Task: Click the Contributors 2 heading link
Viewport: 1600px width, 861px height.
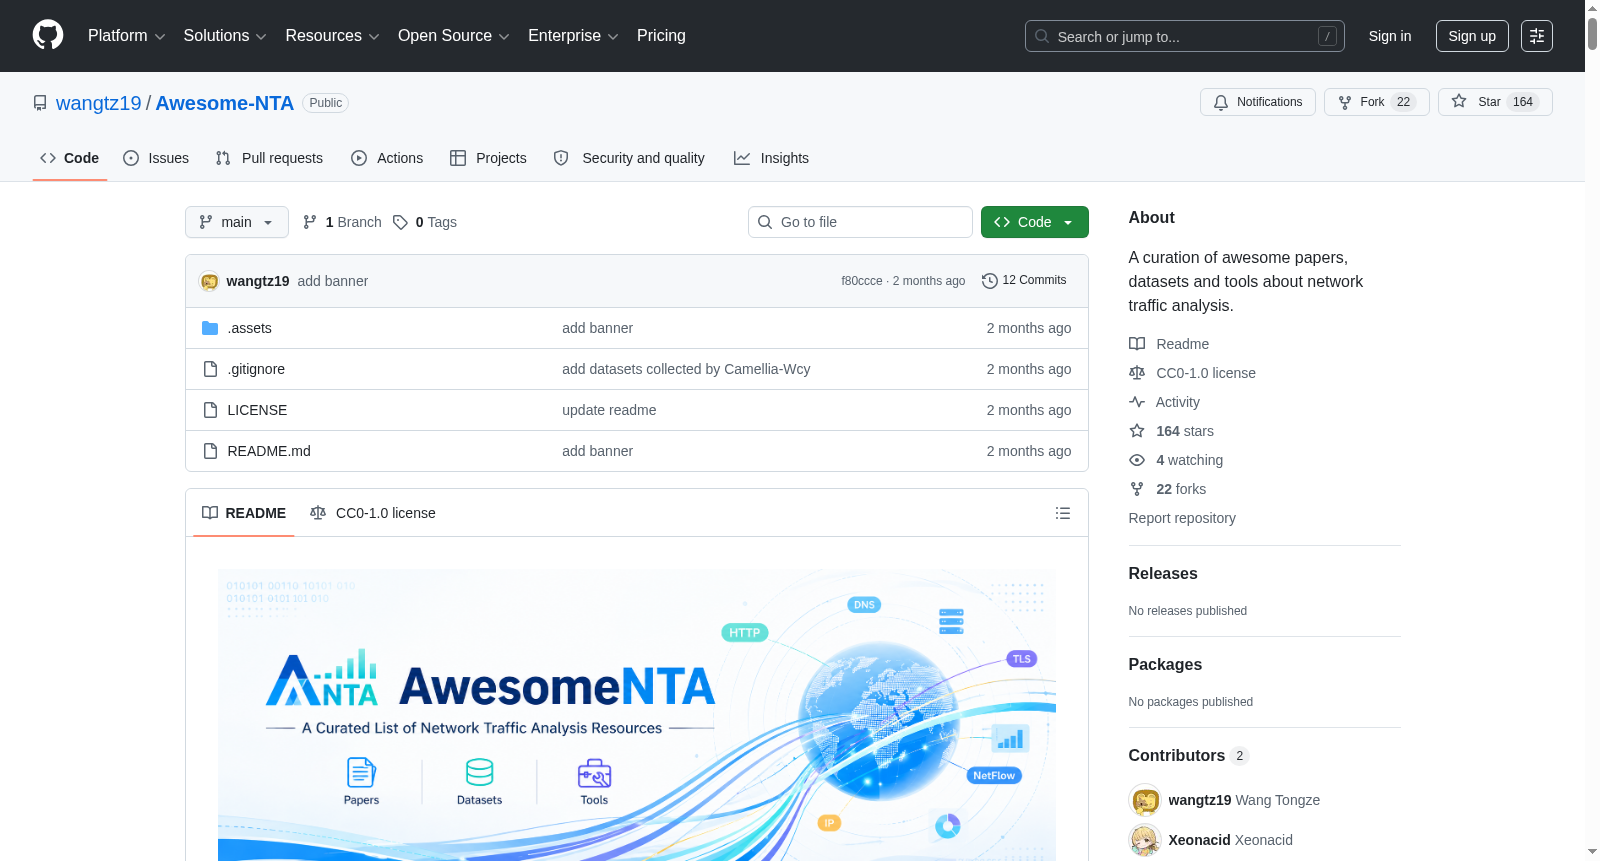Action: click(x=1189, y=756)
